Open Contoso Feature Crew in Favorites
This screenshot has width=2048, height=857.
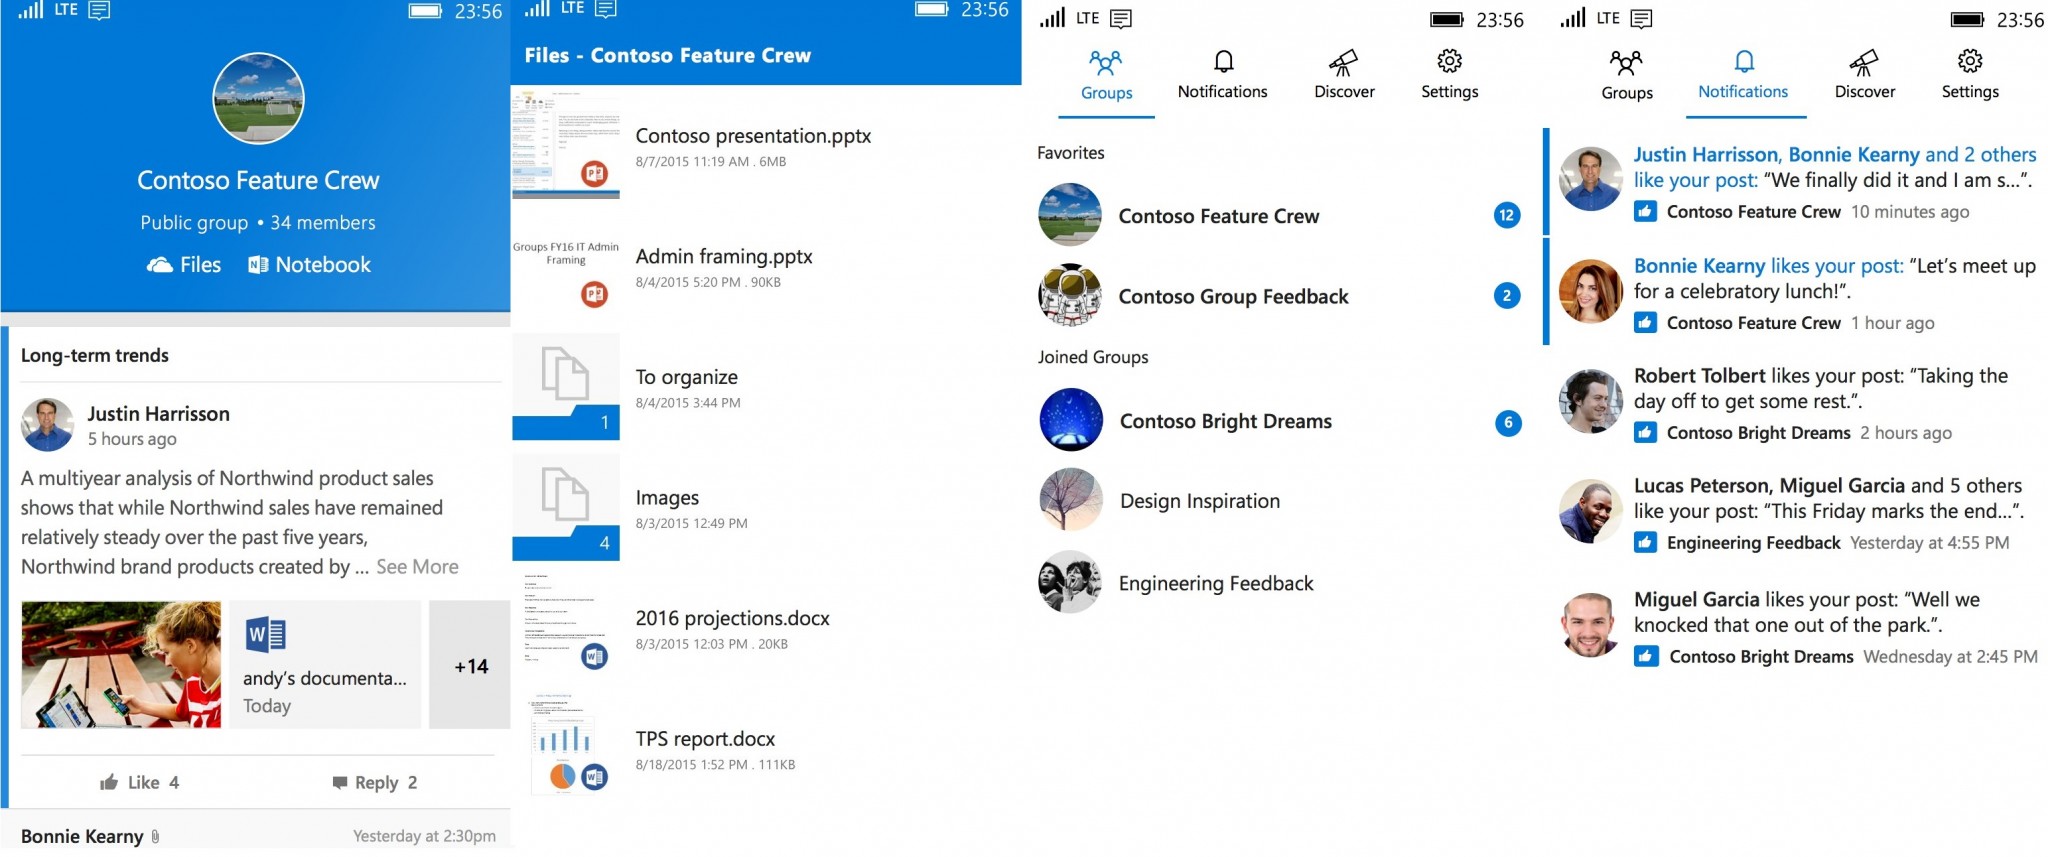tap(1280, 216)
